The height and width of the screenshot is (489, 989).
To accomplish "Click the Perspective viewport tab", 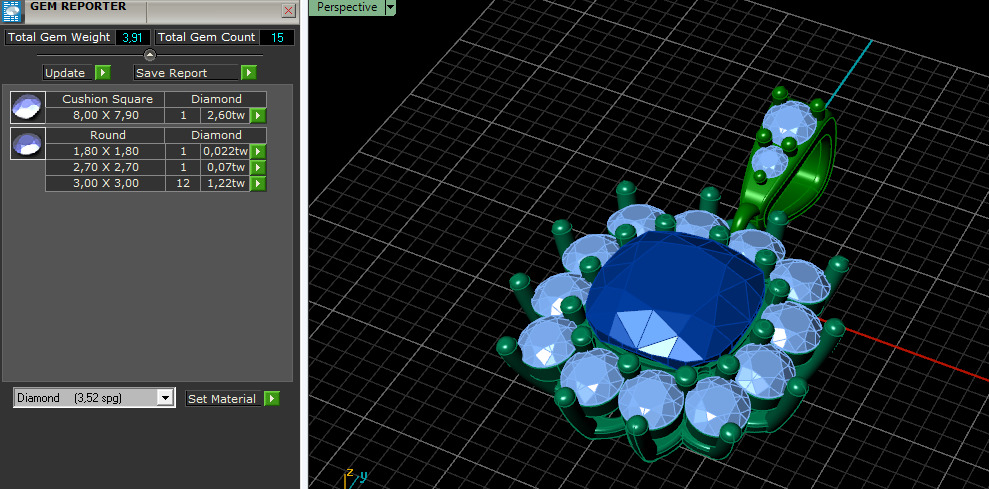I will pos(346,8).
